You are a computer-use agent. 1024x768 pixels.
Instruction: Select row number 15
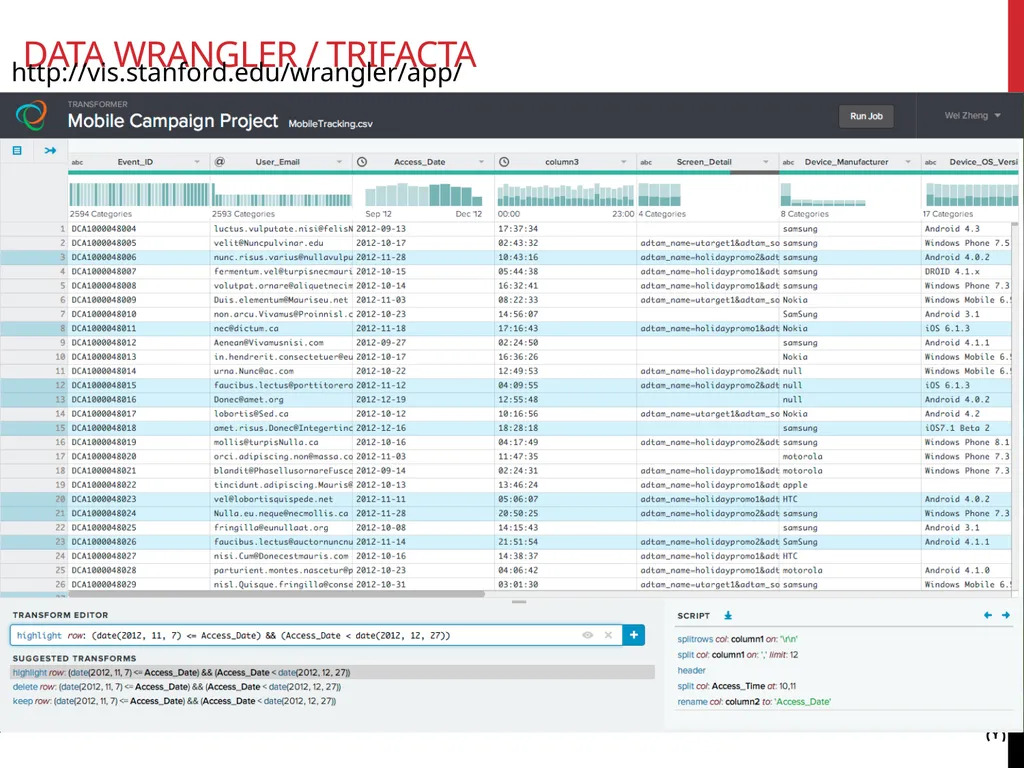pyautogui.click(x=34, y=428)
